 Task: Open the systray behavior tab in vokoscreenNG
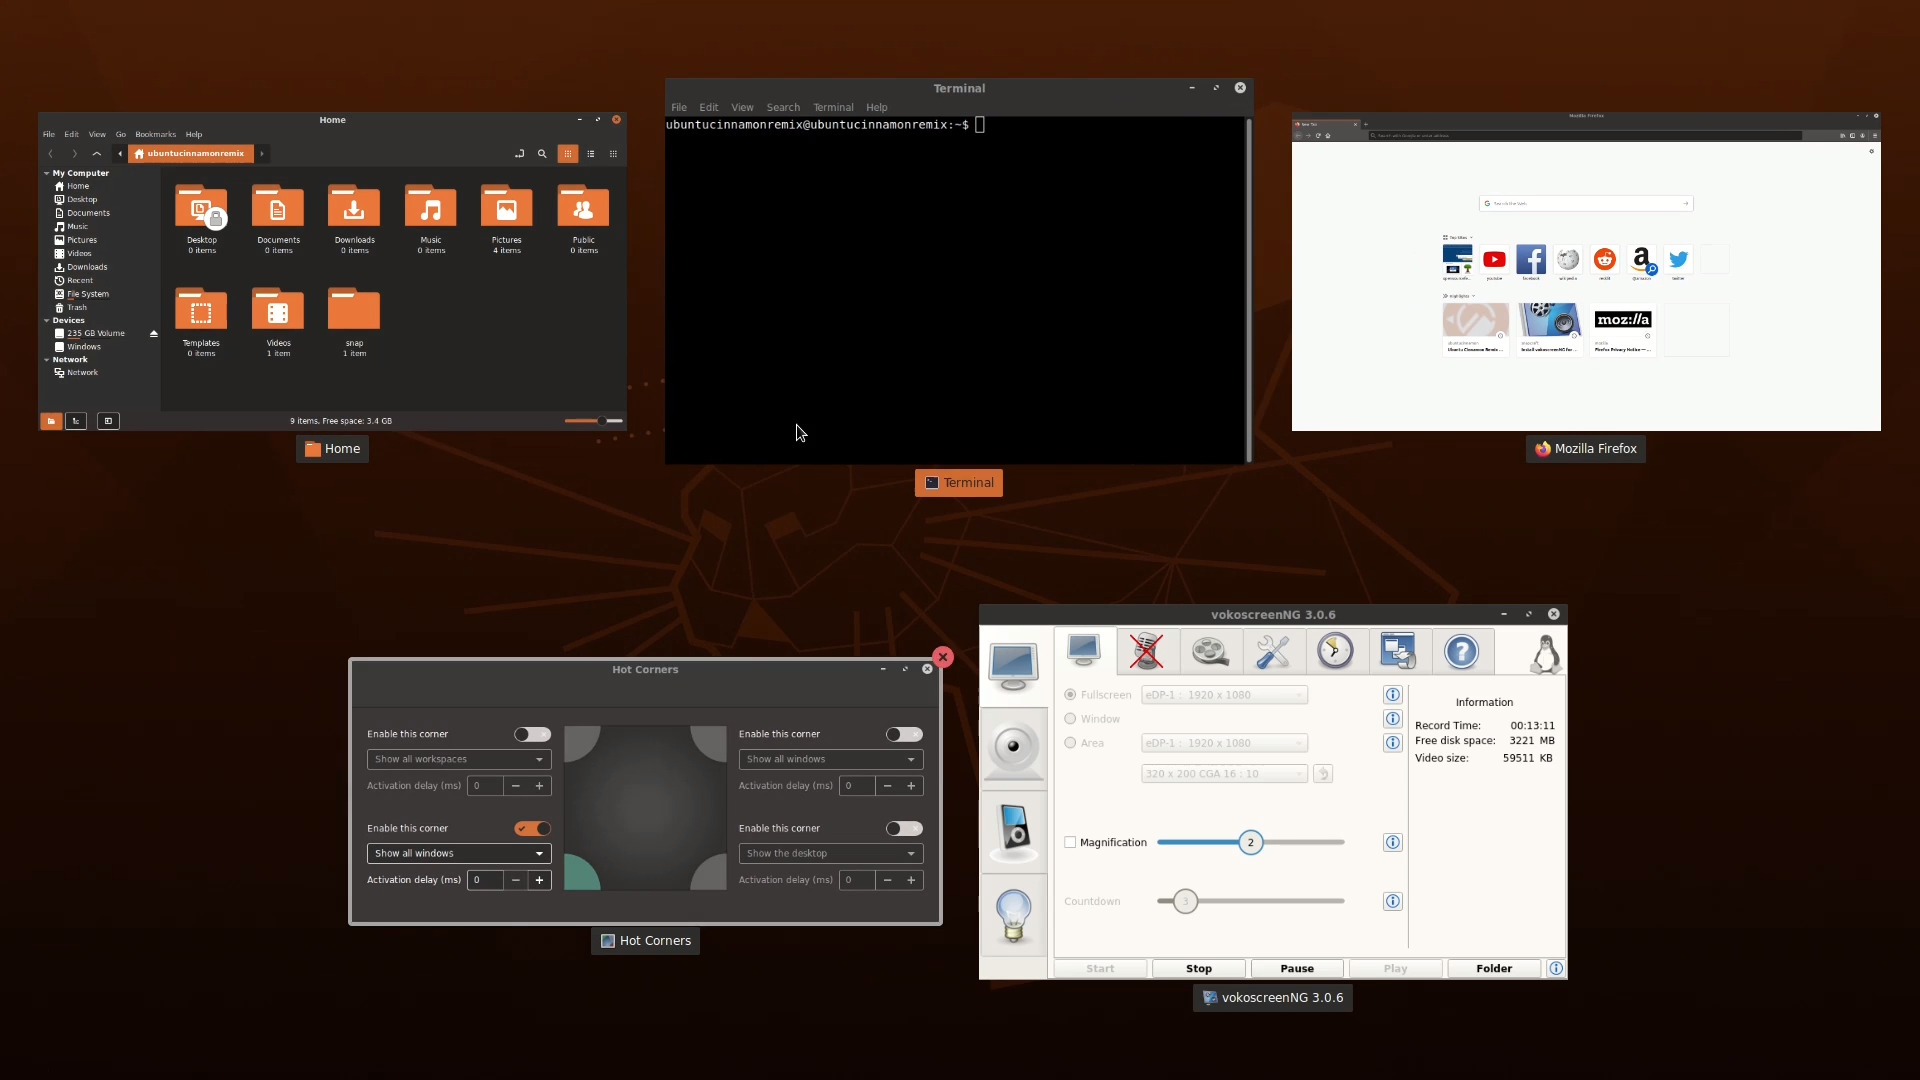[1398, 651]
